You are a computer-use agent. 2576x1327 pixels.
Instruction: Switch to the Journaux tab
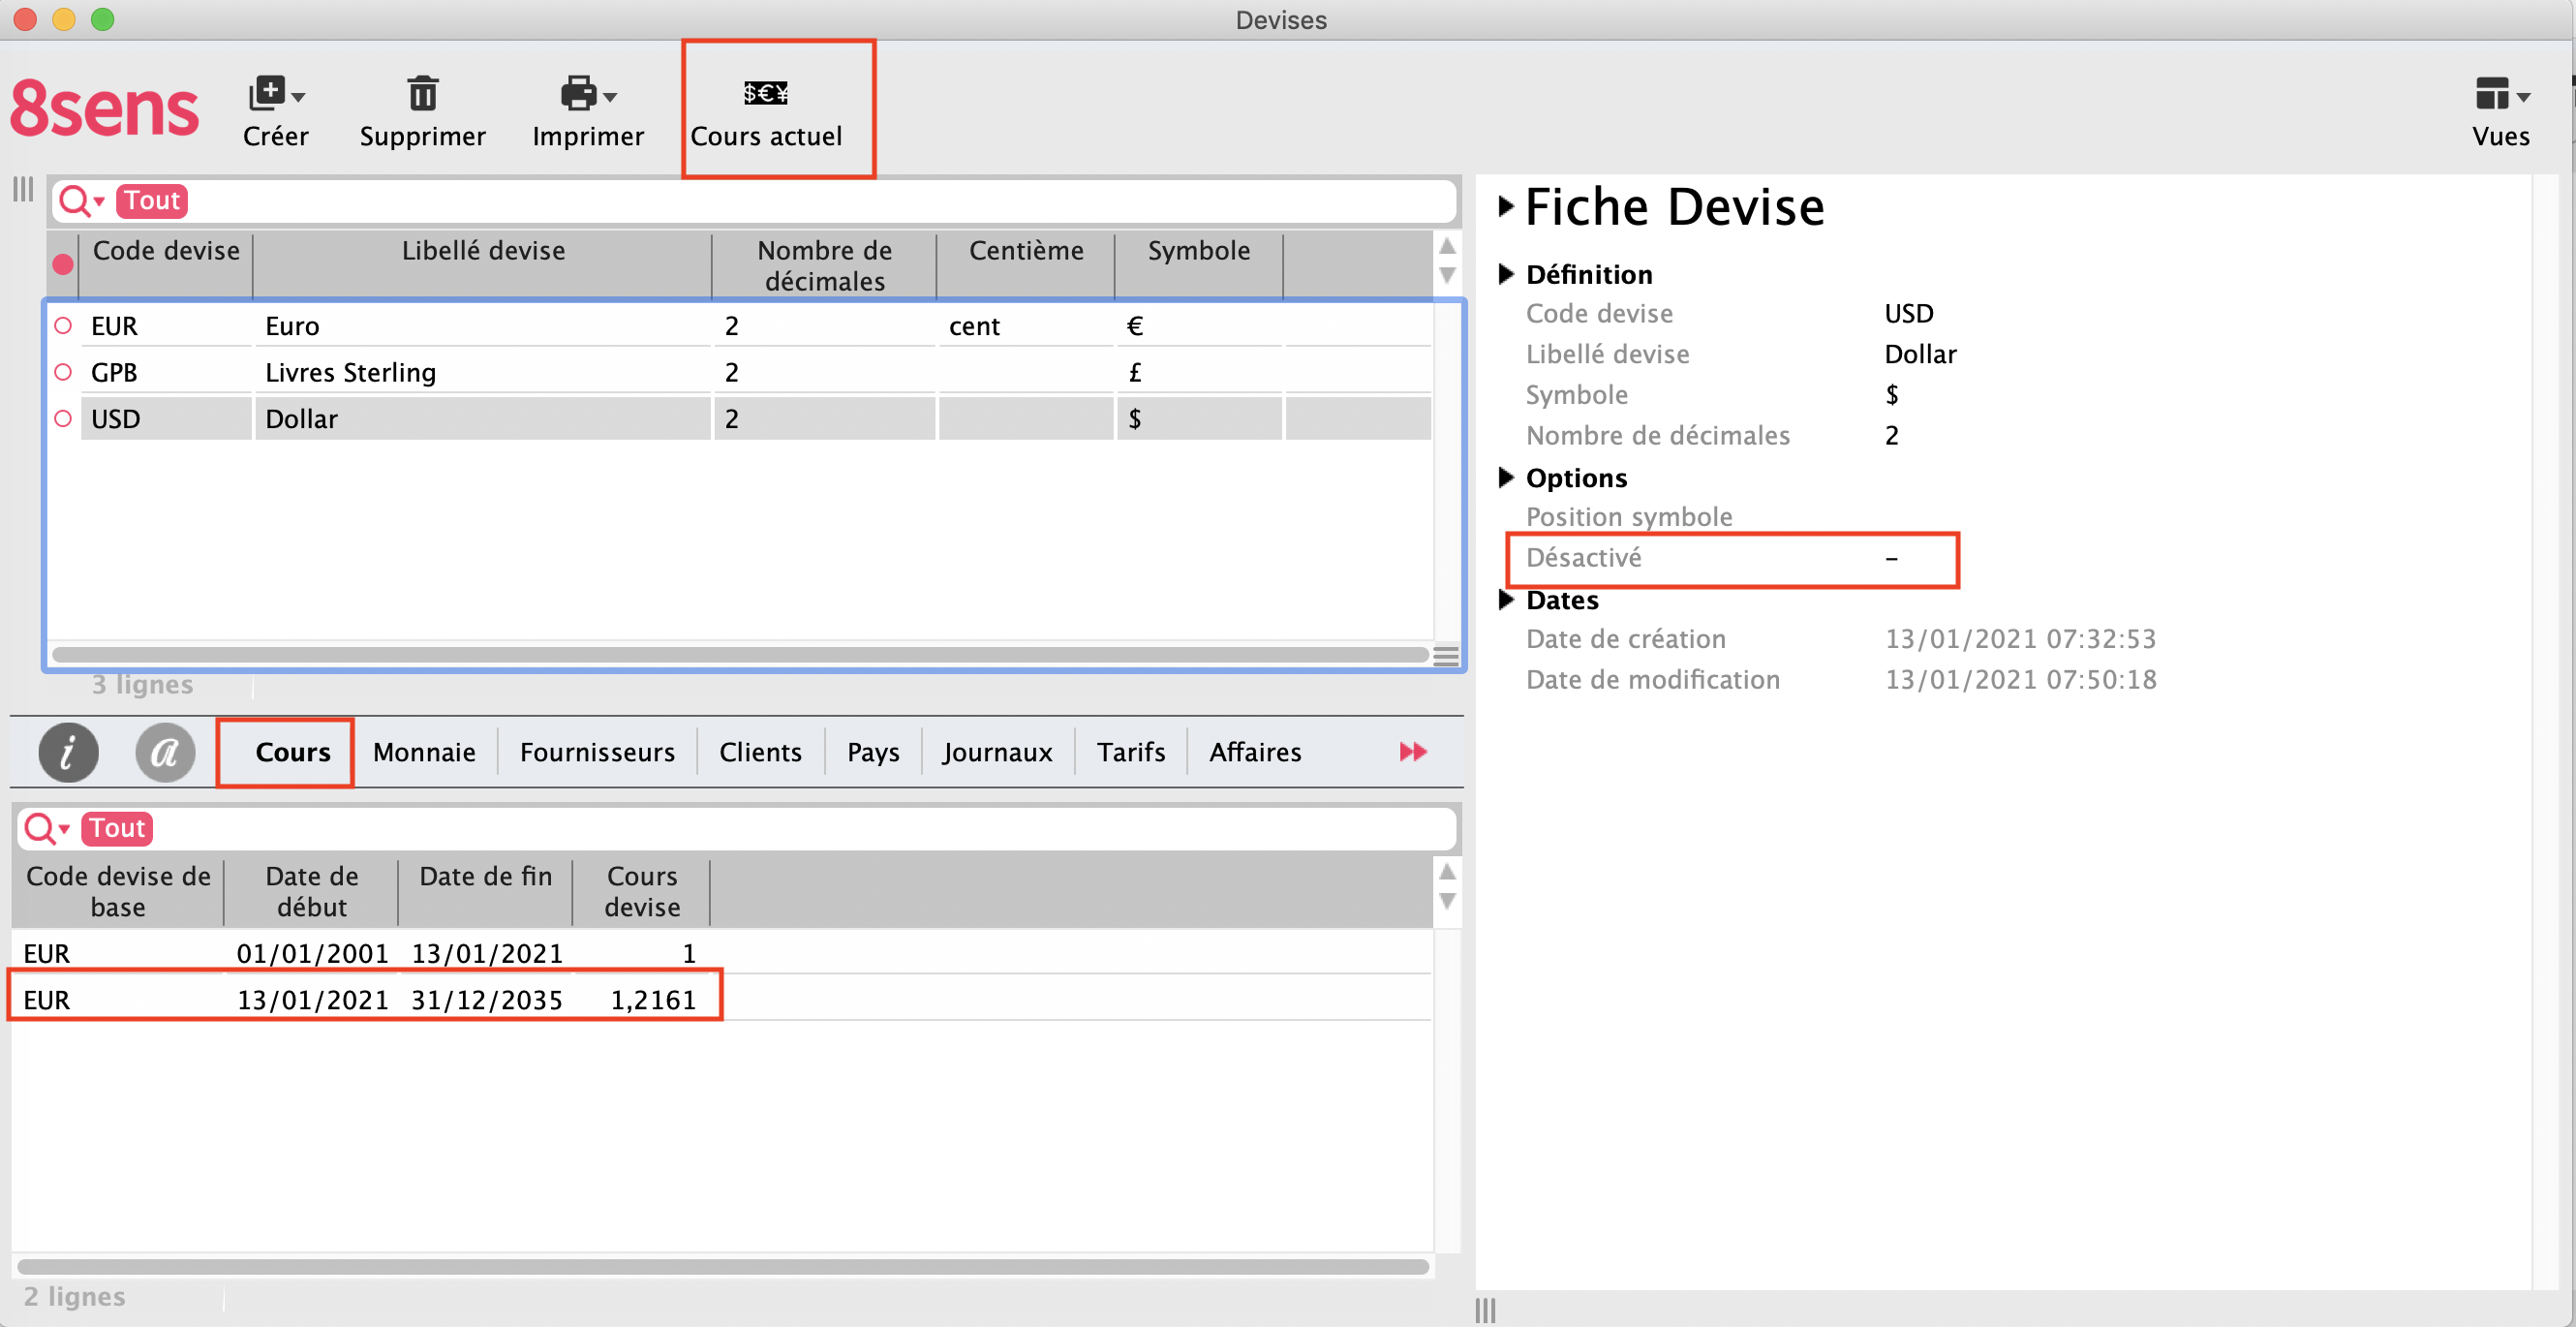tap(997, 752)
